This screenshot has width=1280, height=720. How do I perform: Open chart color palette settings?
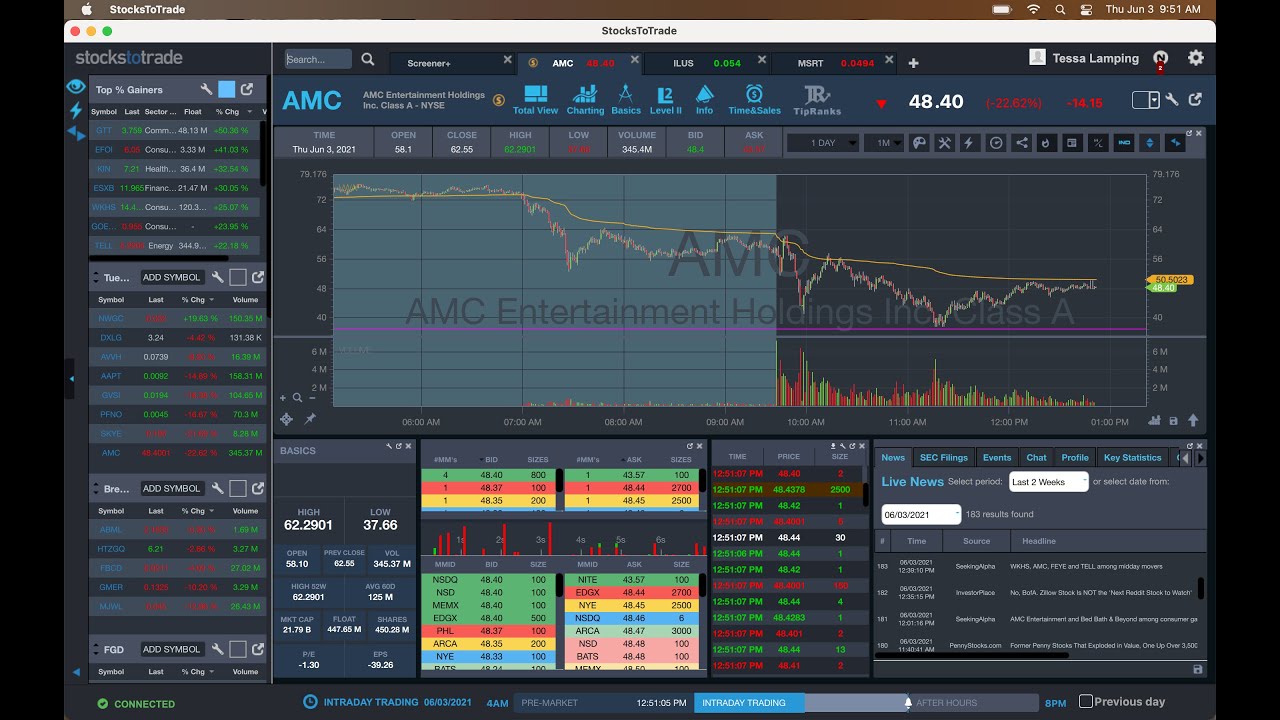point(920,143)
